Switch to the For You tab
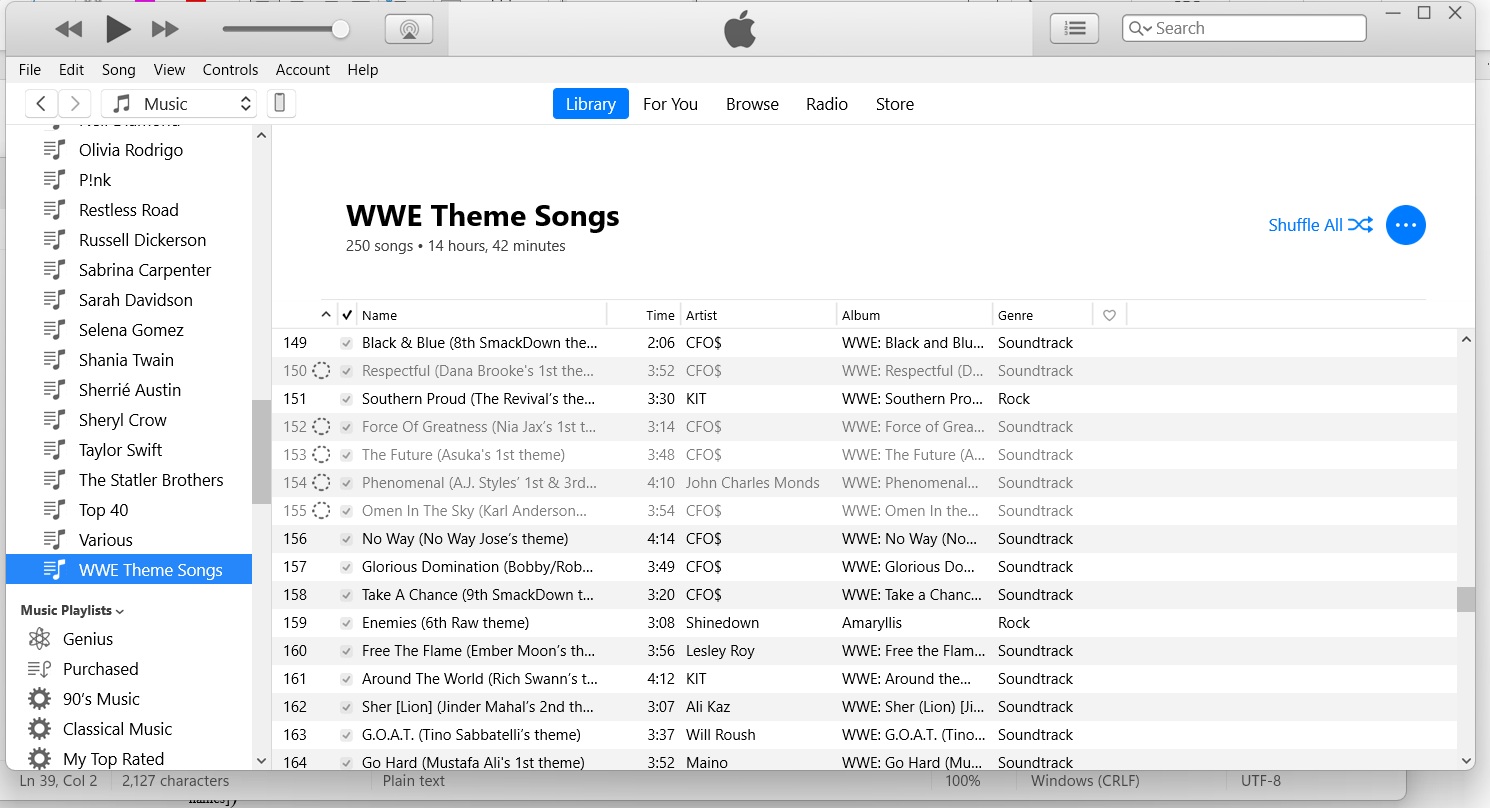The image size is (1490, 808). click(x=670, y=104)
